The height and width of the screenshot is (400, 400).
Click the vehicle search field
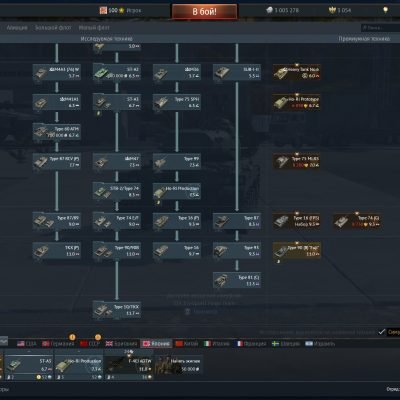[x=380, y=28]
